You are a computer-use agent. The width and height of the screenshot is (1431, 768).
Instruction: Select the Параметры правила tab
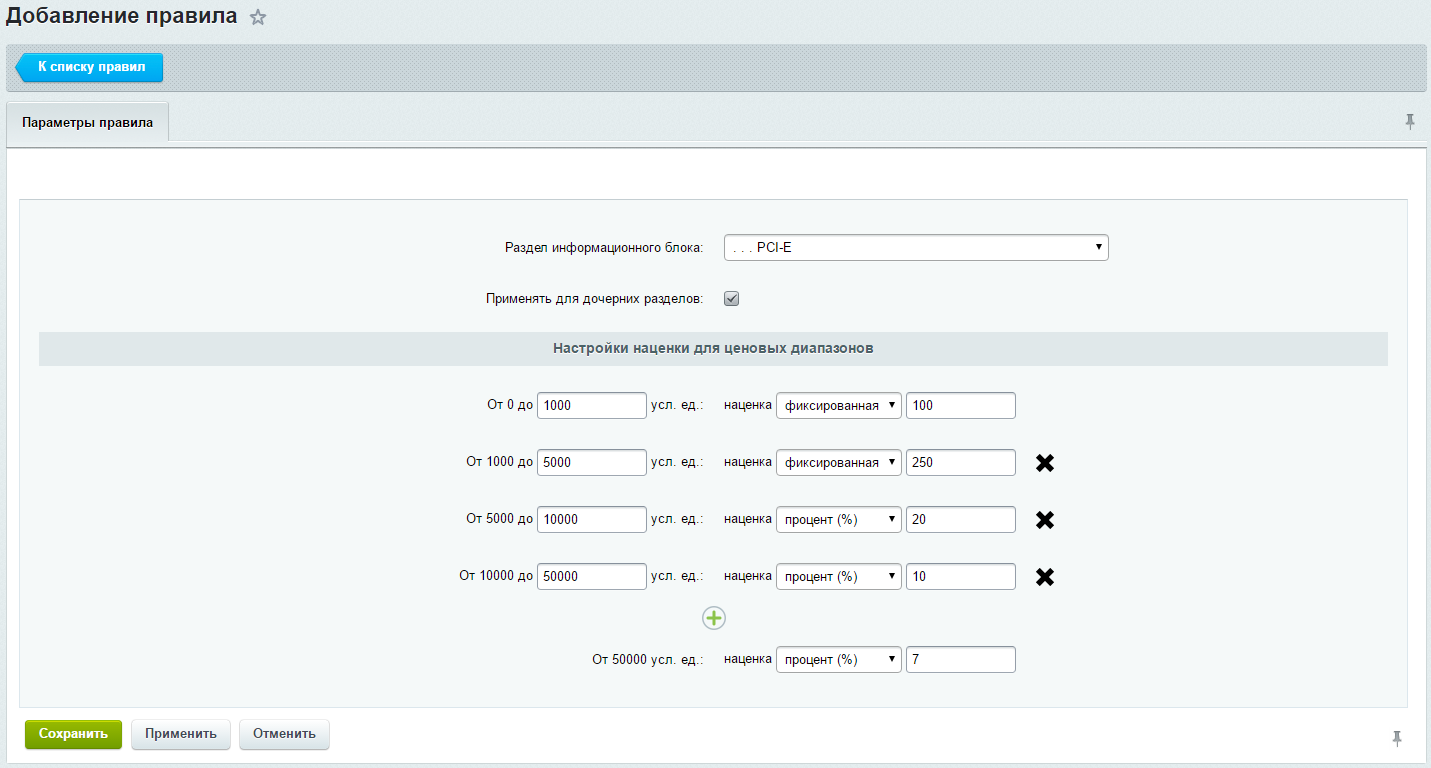88,122
